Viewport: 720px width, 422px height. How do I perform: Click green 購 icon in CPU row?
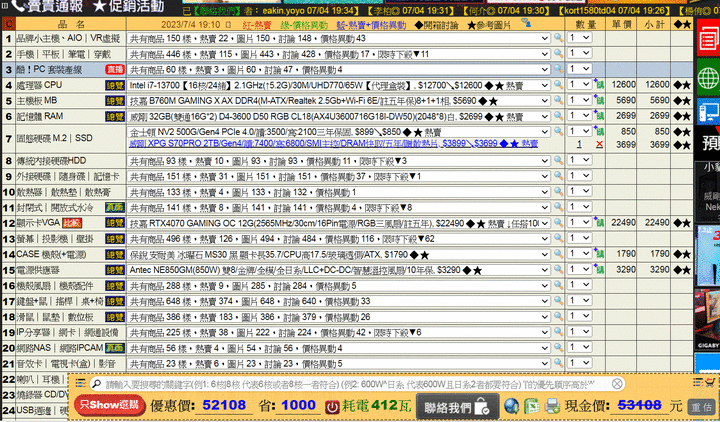coord(599,84)
